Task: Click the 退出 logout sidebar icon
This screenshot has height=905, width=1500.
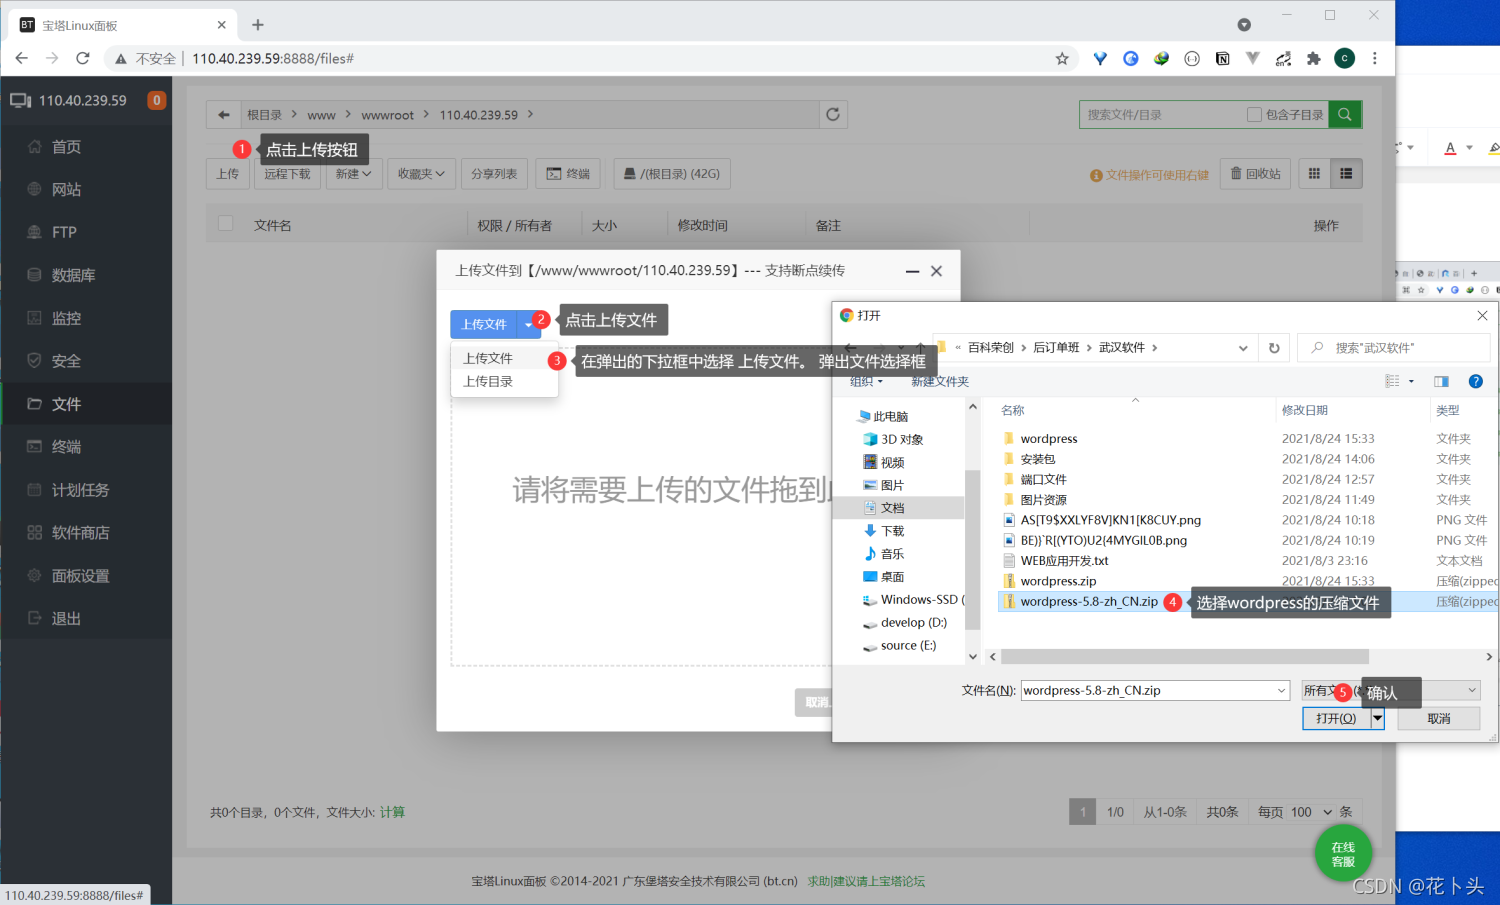Action: 34,619
